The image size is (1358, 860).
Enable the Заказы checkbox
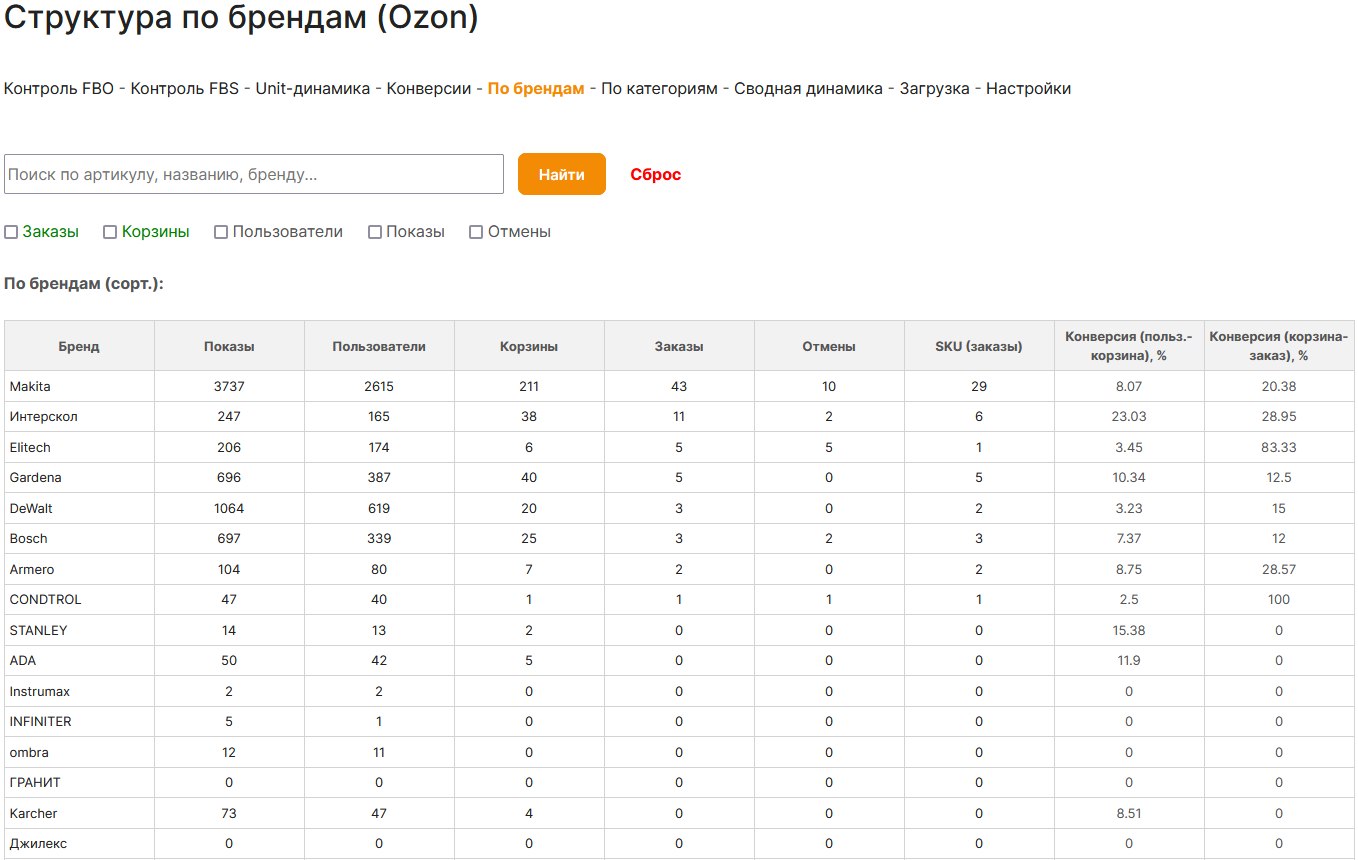(11, 232)
